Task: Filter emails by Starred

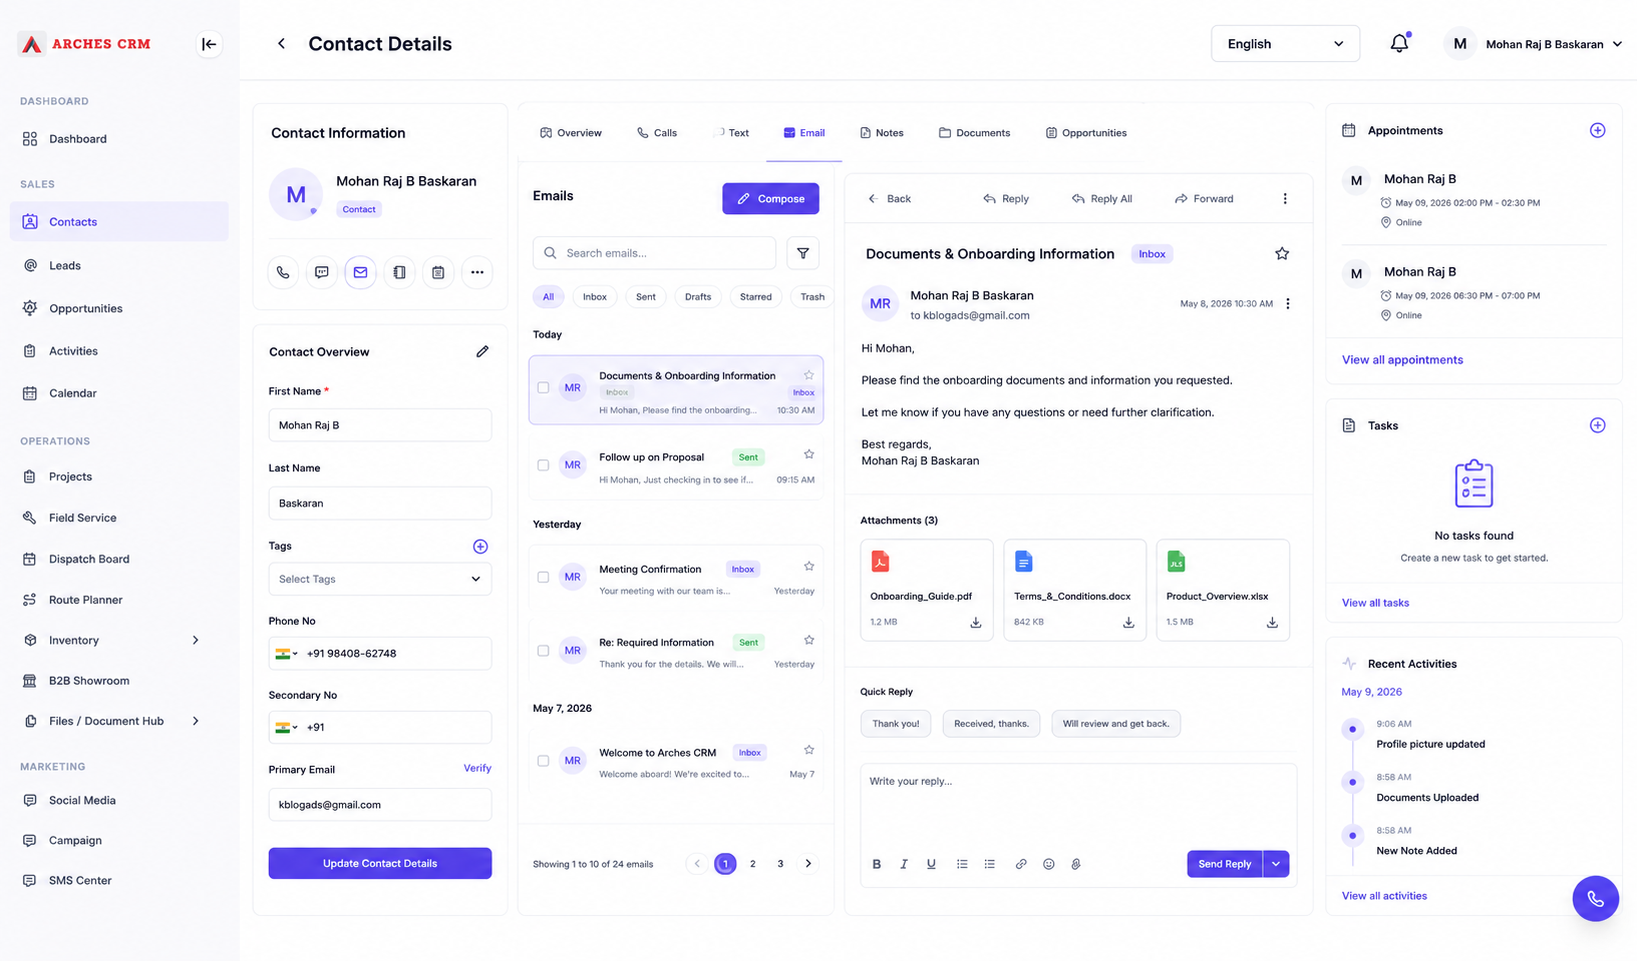Action: 755,297
